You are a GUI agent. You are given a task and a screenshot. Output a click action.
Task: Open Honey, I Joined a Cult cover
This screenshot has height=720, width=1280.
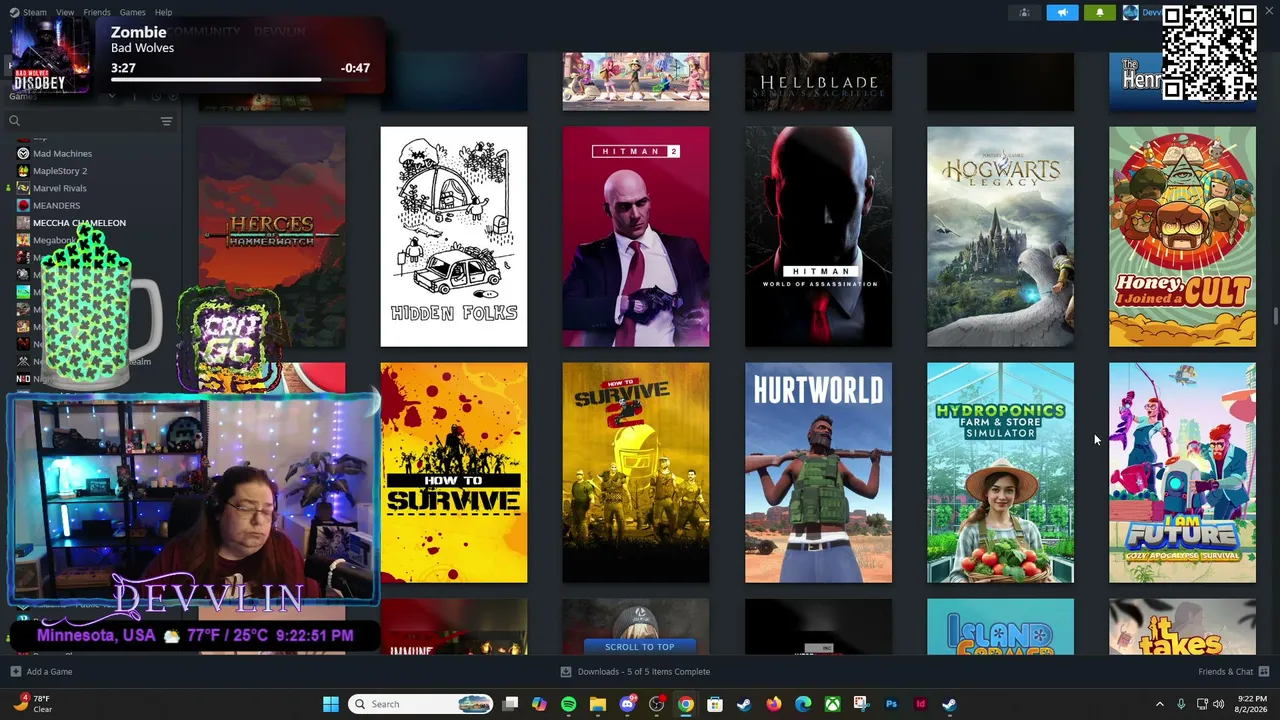coord(1182,236)
